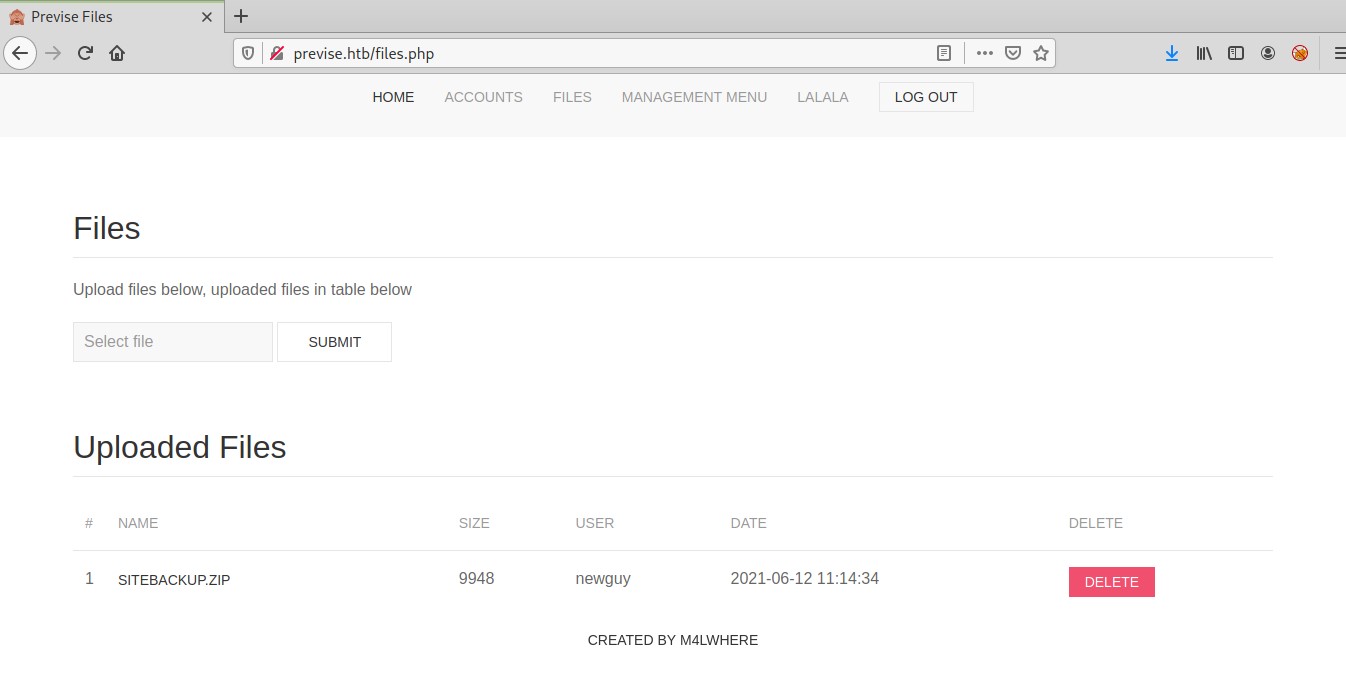The width and height of the screenshot is (1346, 678).
Task: Show the browser sidebar
Action: [x=1236, y=53]
